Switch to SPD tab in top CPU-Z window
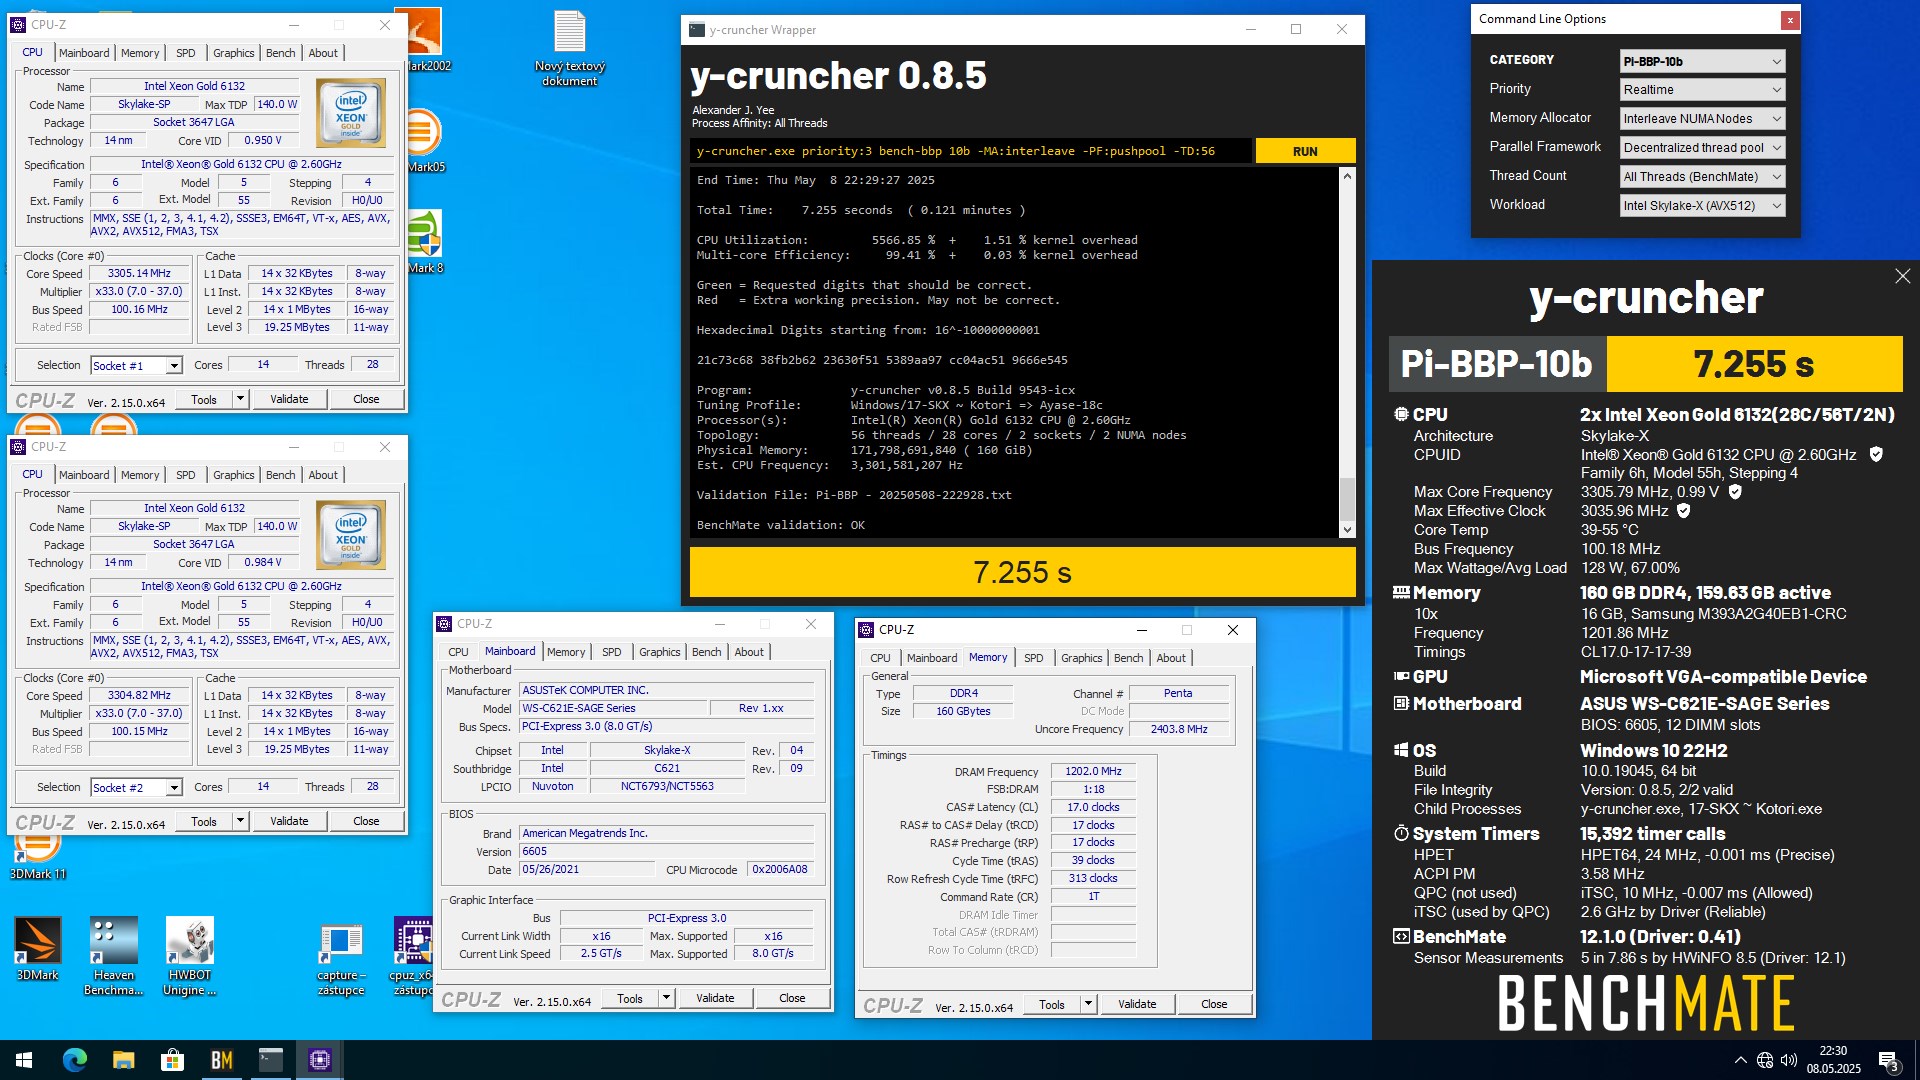Viewport: 1920px width, 1080px height. [x=186, y=53]
